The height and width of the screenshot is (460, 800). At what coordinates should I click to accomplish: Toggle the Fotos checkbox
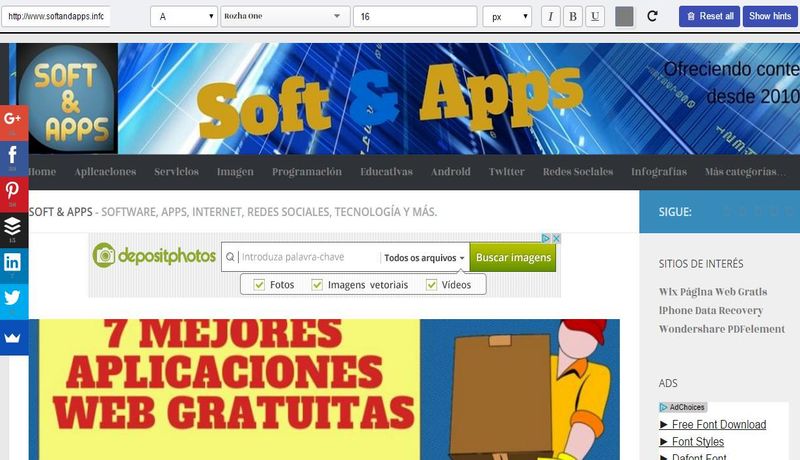pos(259,285)
